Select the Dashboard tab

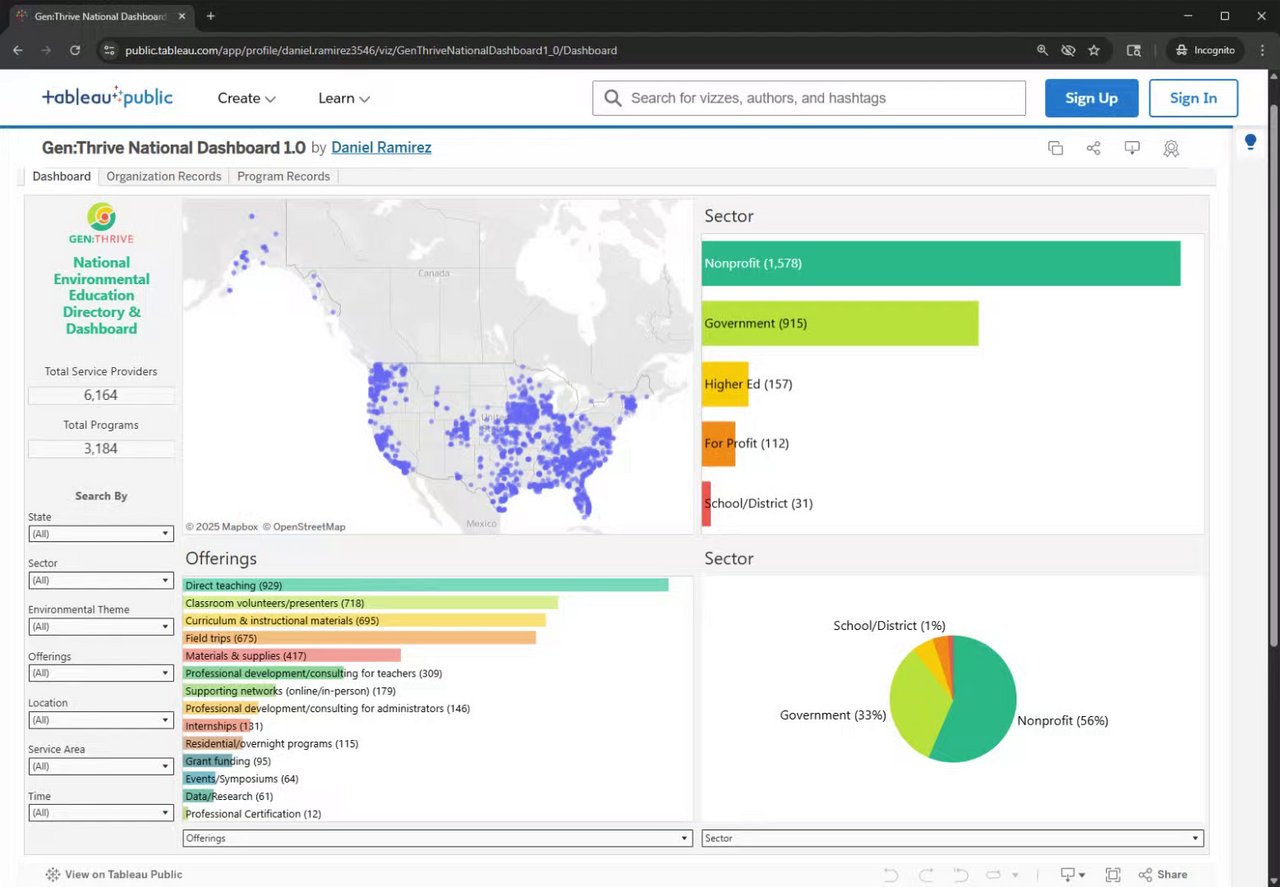point(61,176)
